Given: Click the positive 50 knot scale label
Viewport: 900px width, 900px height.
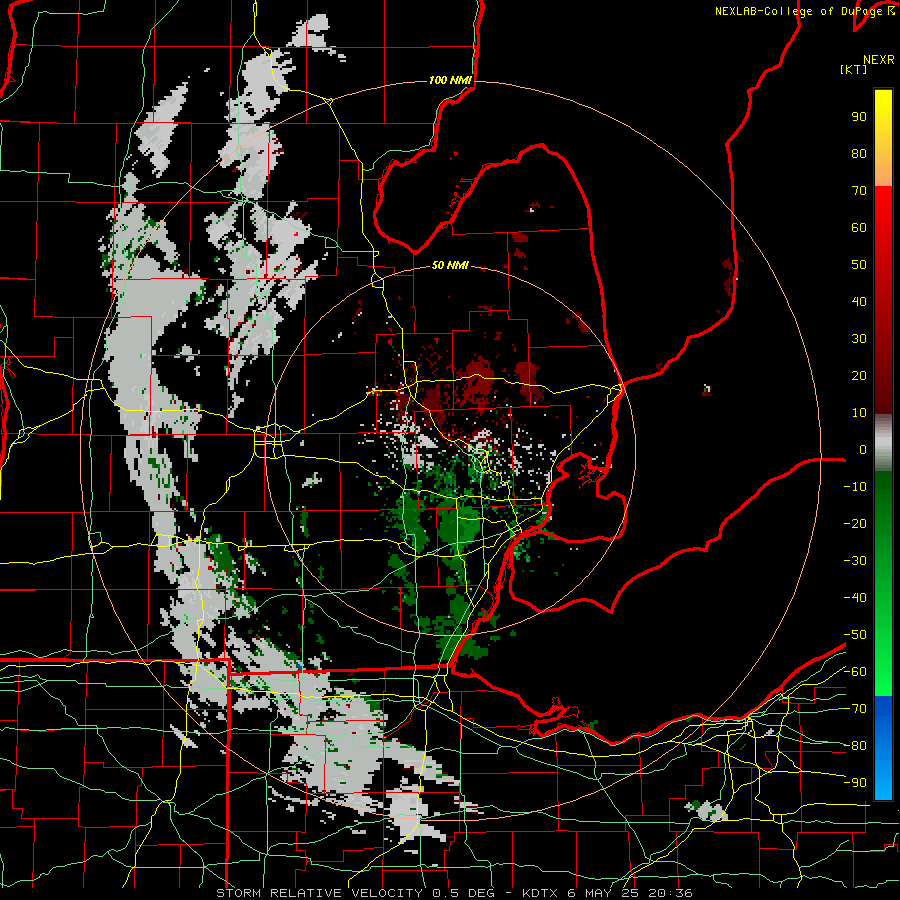Looking at the screenshot, I should click(859, 265).
